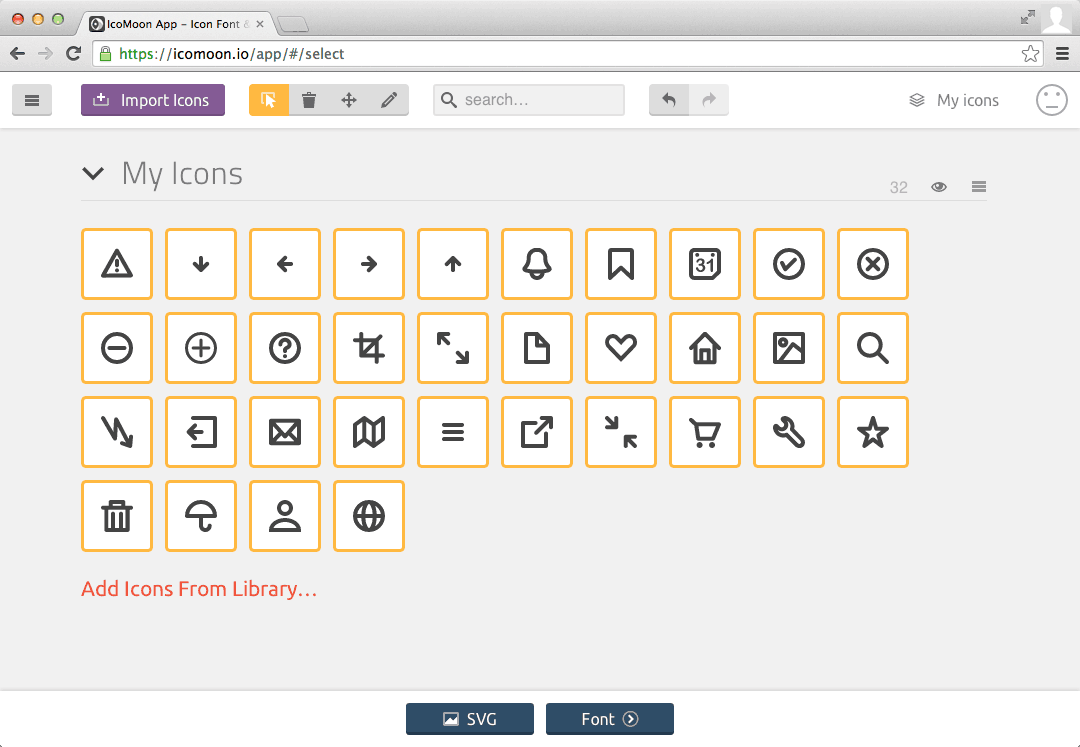Switch to the IcoMoon App browser tab
The height and width of the screenshot is (747, 1080).
(x=160, y=23)
